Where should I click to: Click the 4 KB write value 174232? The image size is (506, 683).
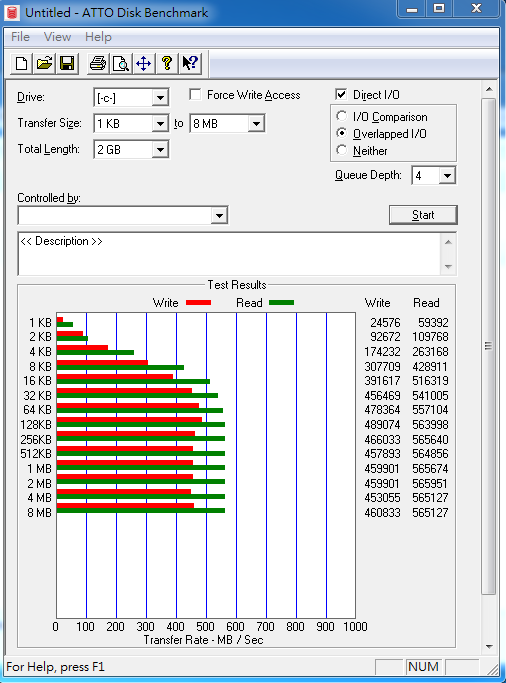(382, 352)
